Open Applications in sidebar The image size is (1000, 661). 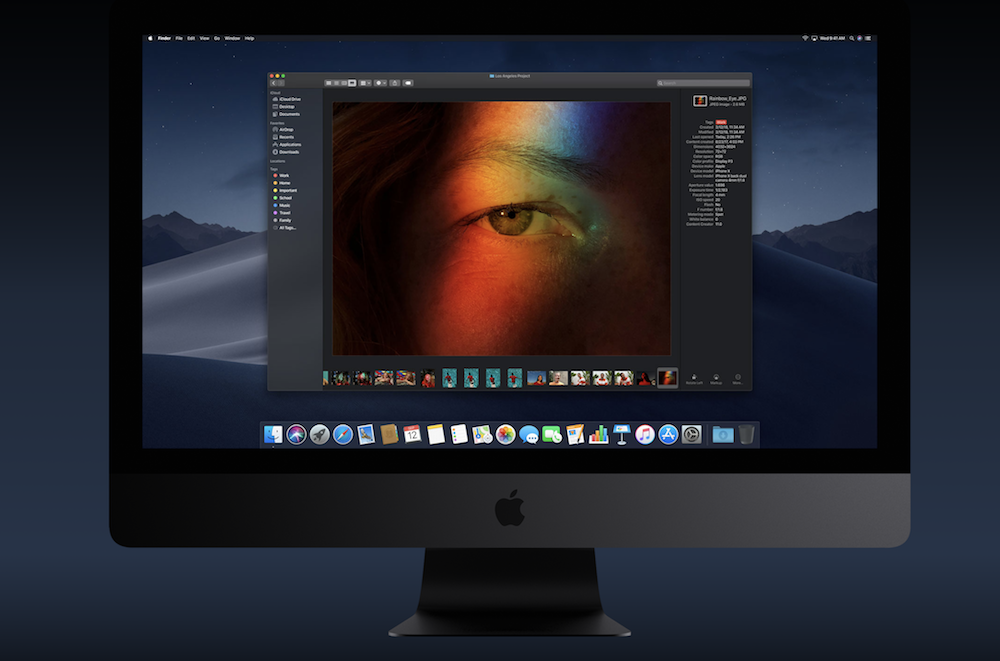[x=287, y=145]
